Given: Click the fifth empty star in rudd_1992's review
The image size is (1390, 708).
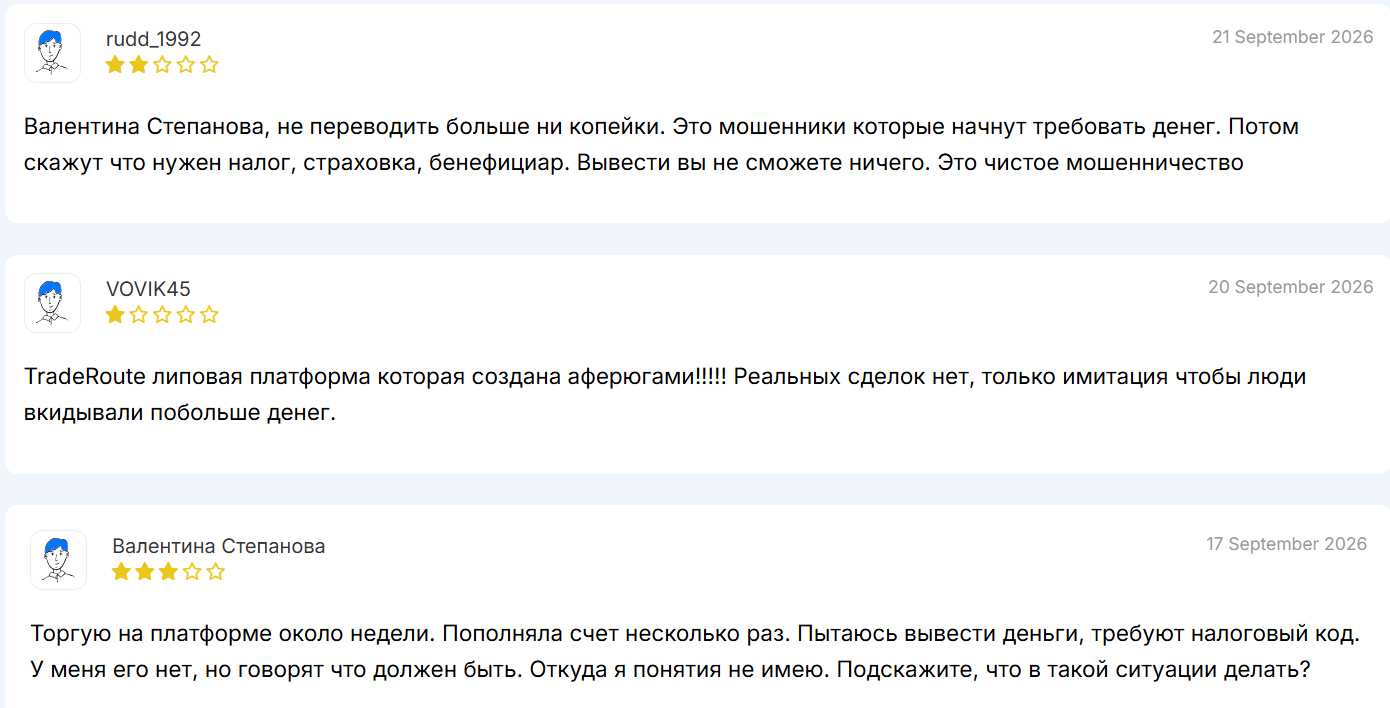Looking at the screenshot, I should click(209, 65).
